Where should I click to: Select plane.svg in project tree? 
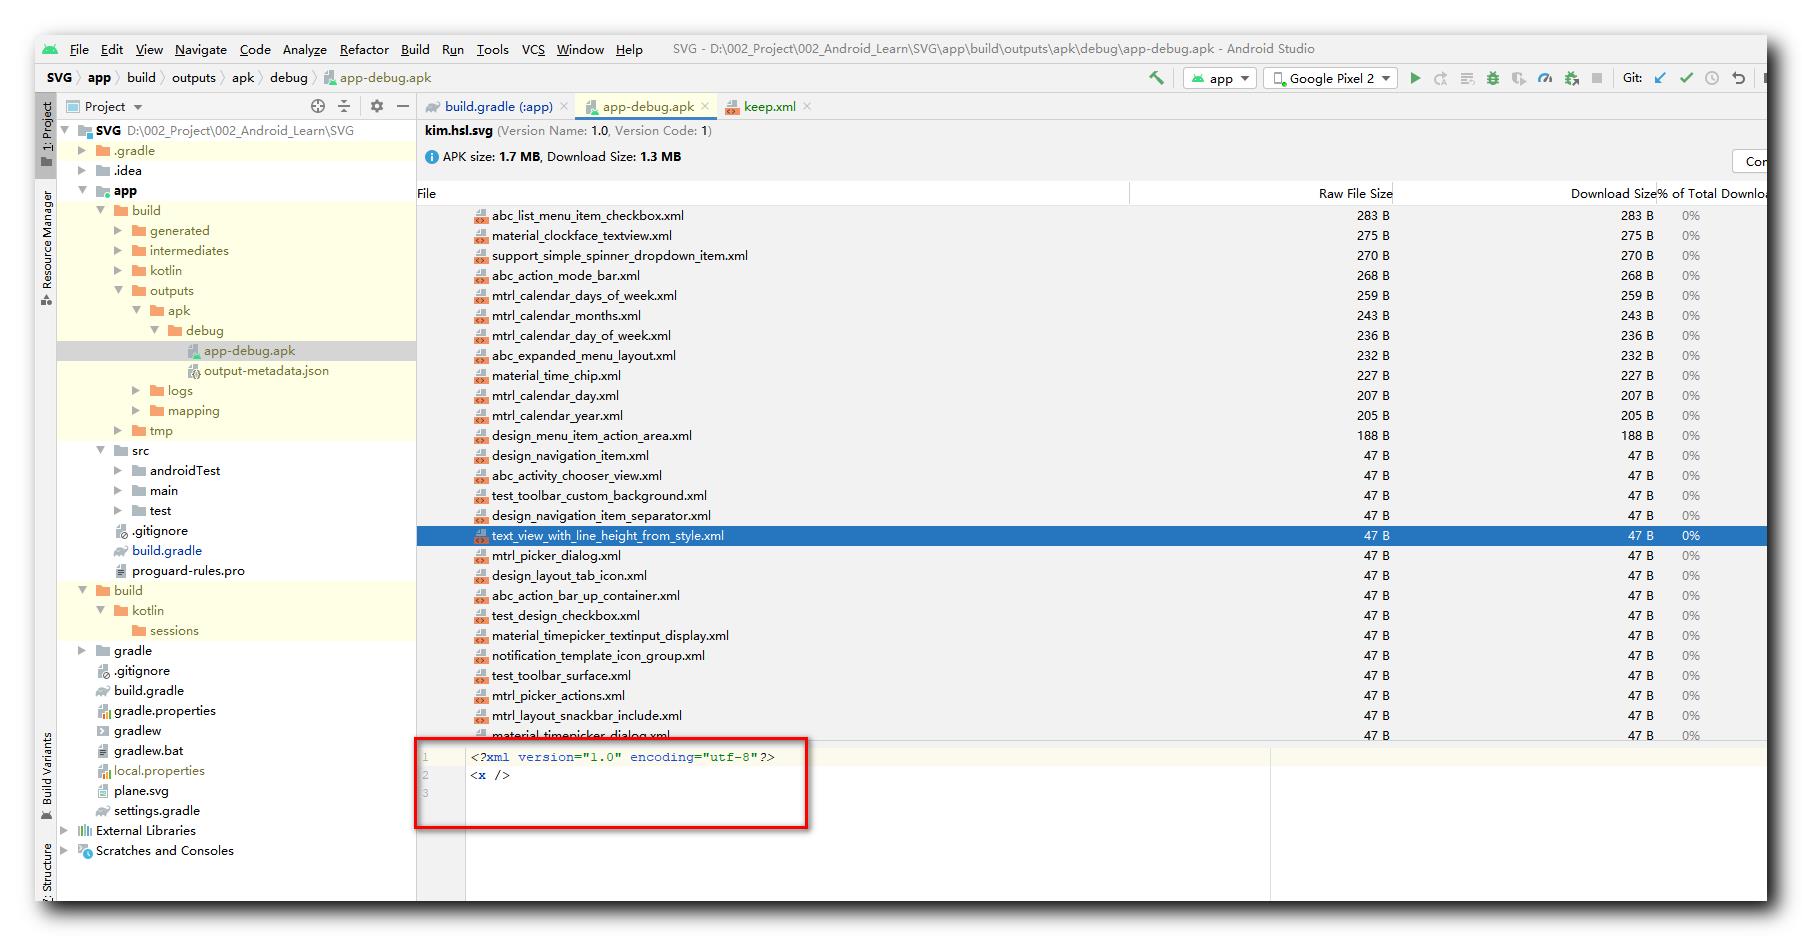click(x=141, y=791)
